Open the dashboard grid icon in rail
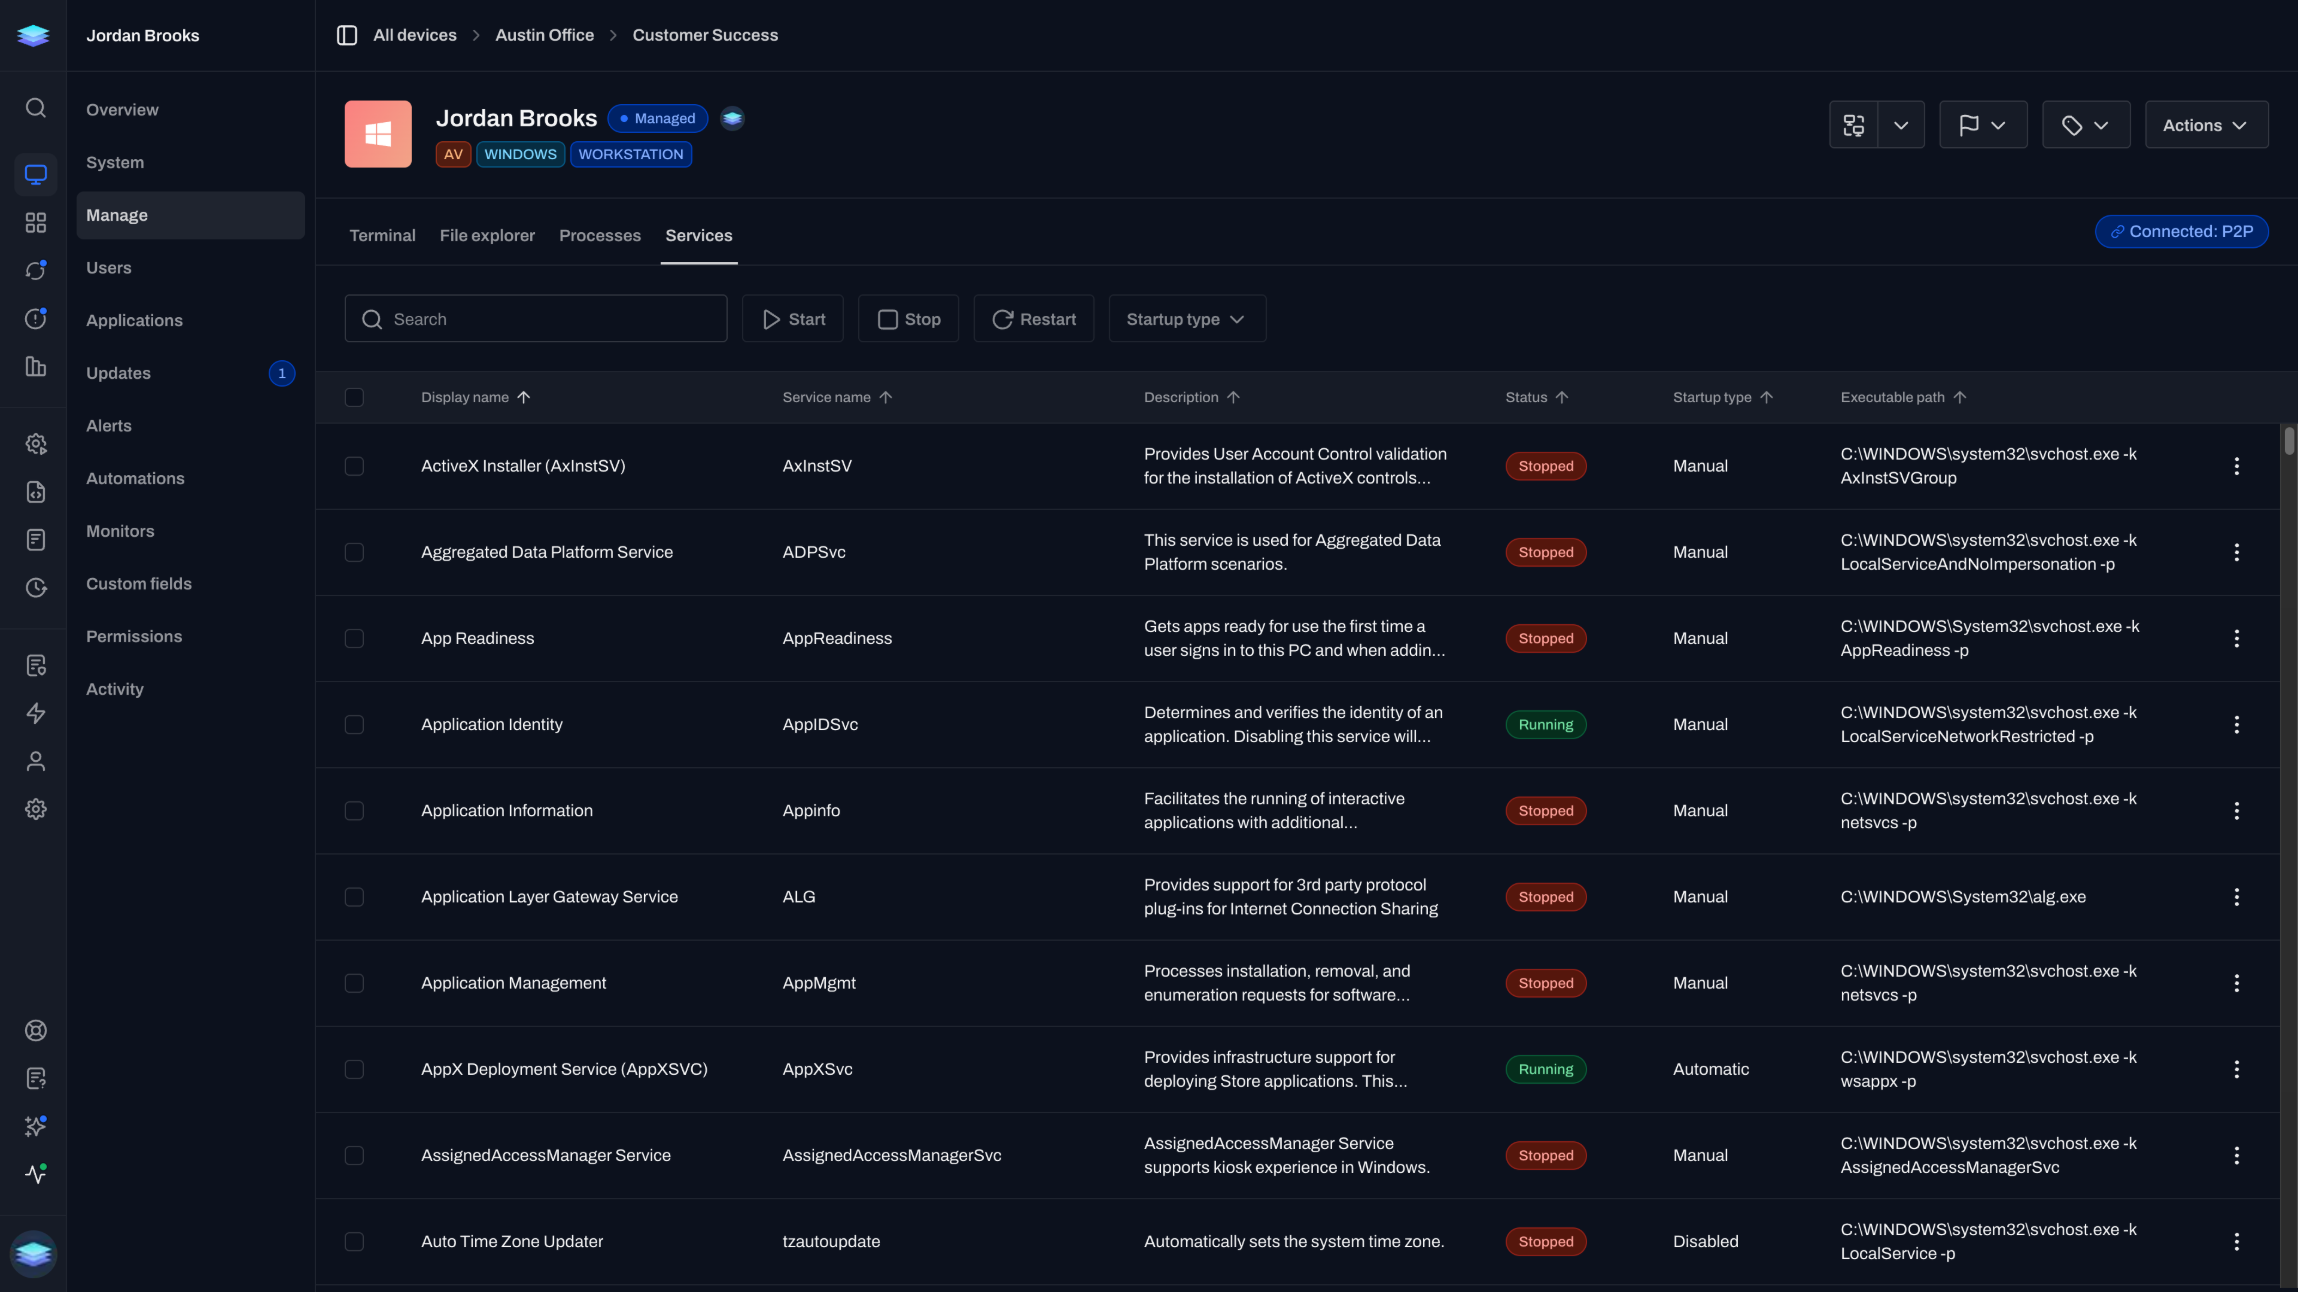2298x1292 pixels. tap(35, 222)
